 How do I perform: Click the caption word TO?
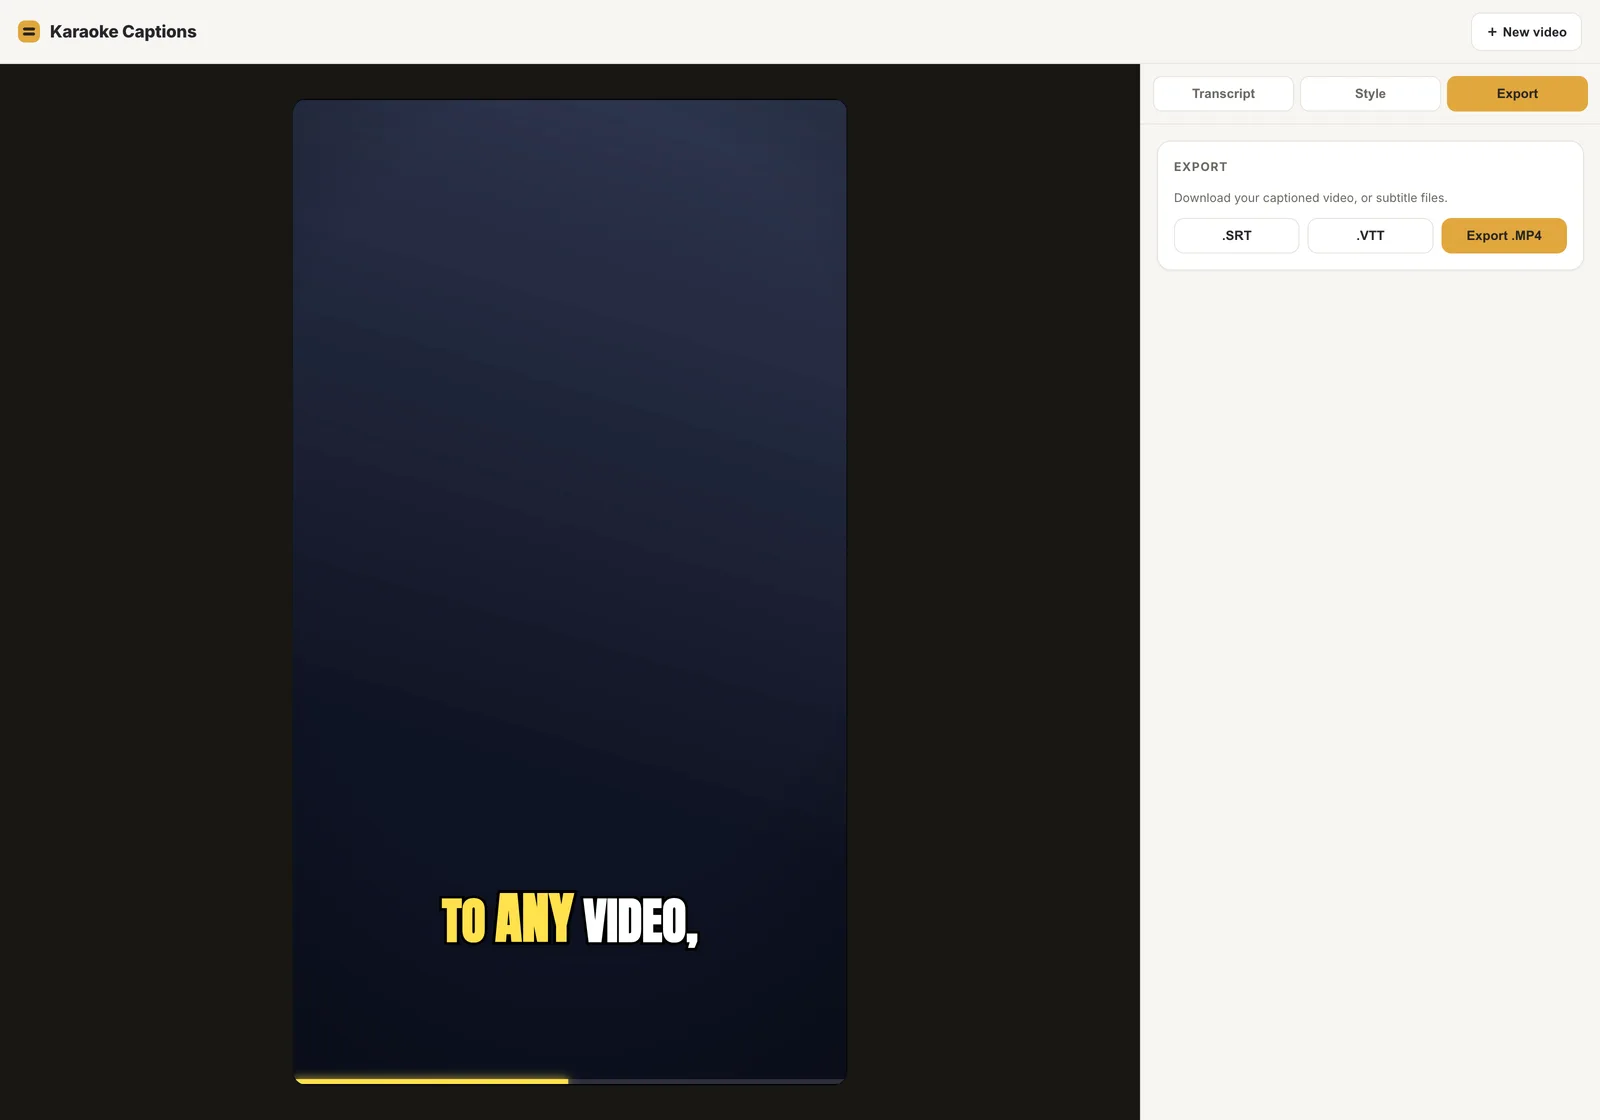click(x=464, y=921)
